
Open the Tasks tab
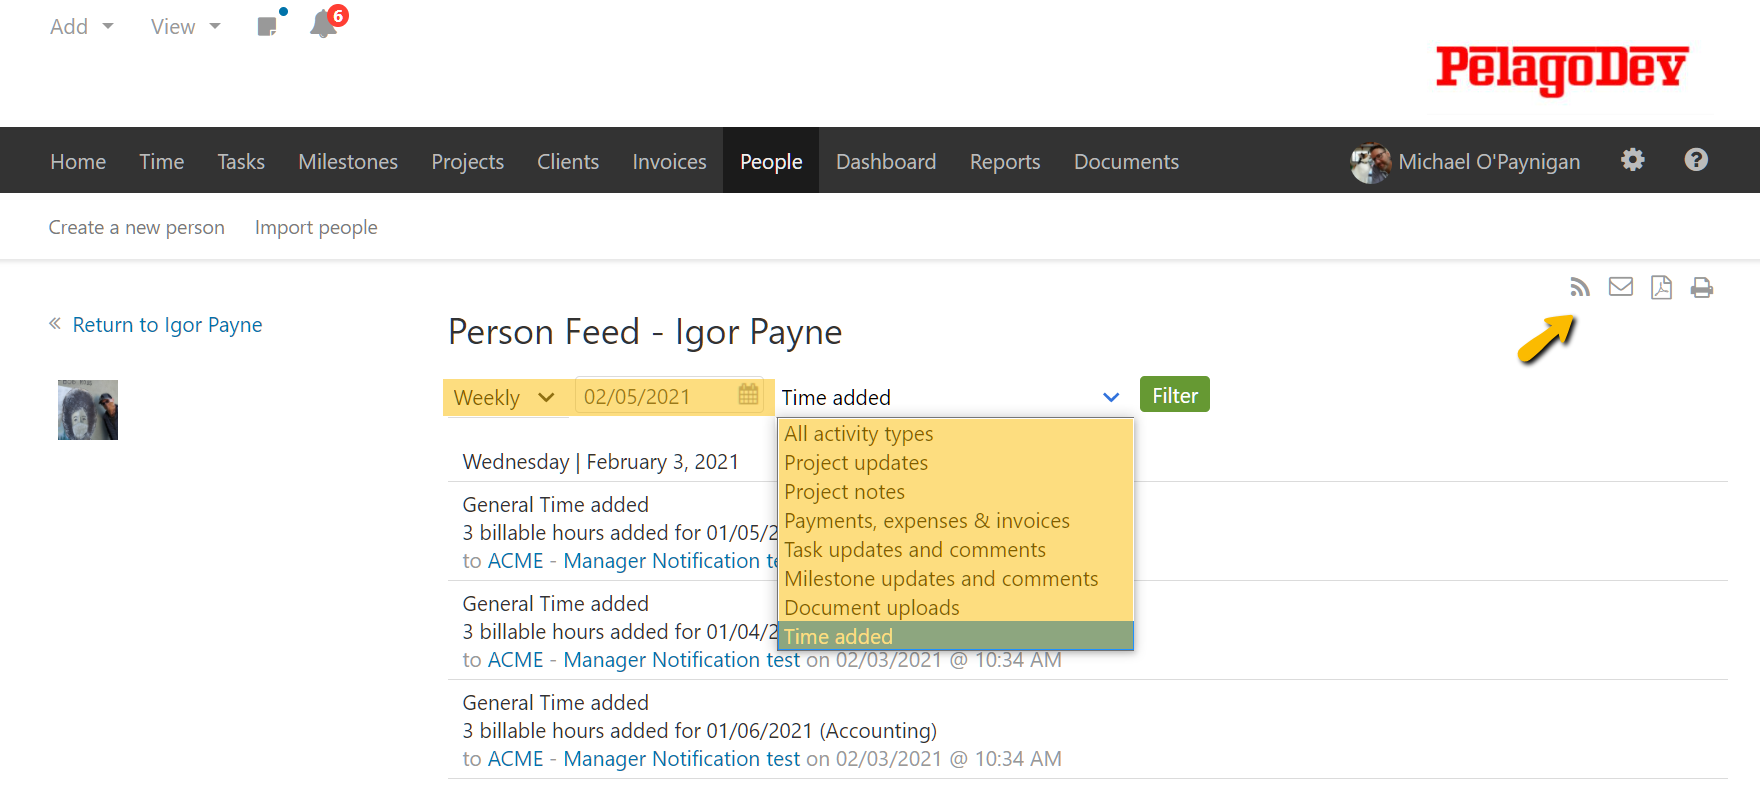(241, 161)
